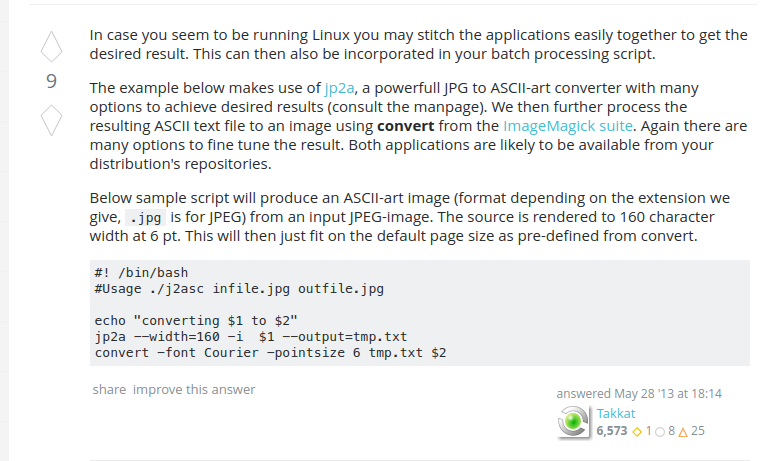Click the bold word convert in the paragraph
Screen dimensions: 771x461
pyautogui.click(x=406, y=126)
